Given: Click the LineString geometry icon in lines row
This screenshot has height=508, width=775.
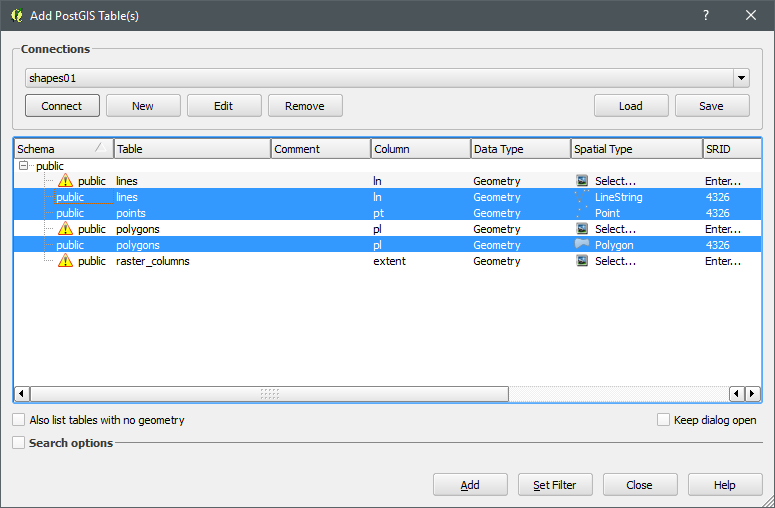Looking at the screenshot, I should tap(582, 197).
